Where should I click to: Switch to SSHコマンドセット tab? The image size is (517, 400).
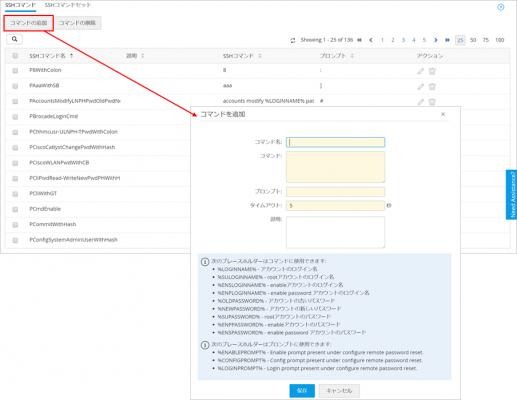tap(67, 5)
